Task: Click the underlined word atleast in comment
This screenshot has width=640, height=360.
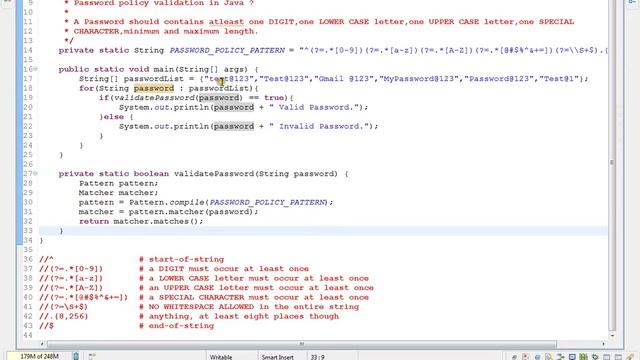Action: pos(227,22)
